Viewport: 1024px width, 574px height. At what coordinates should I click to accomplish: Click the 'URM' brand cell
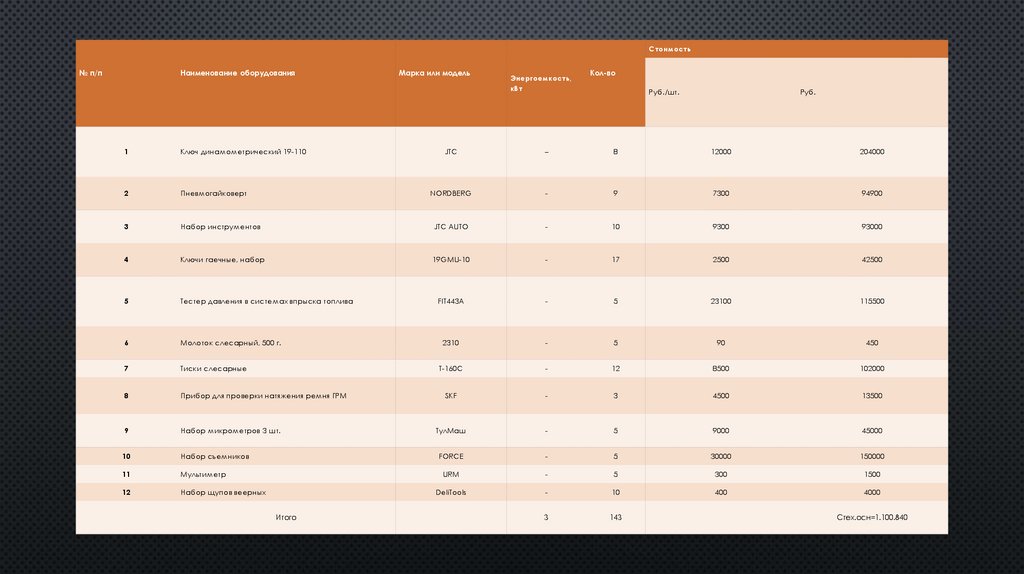click(x=451, y=475)
